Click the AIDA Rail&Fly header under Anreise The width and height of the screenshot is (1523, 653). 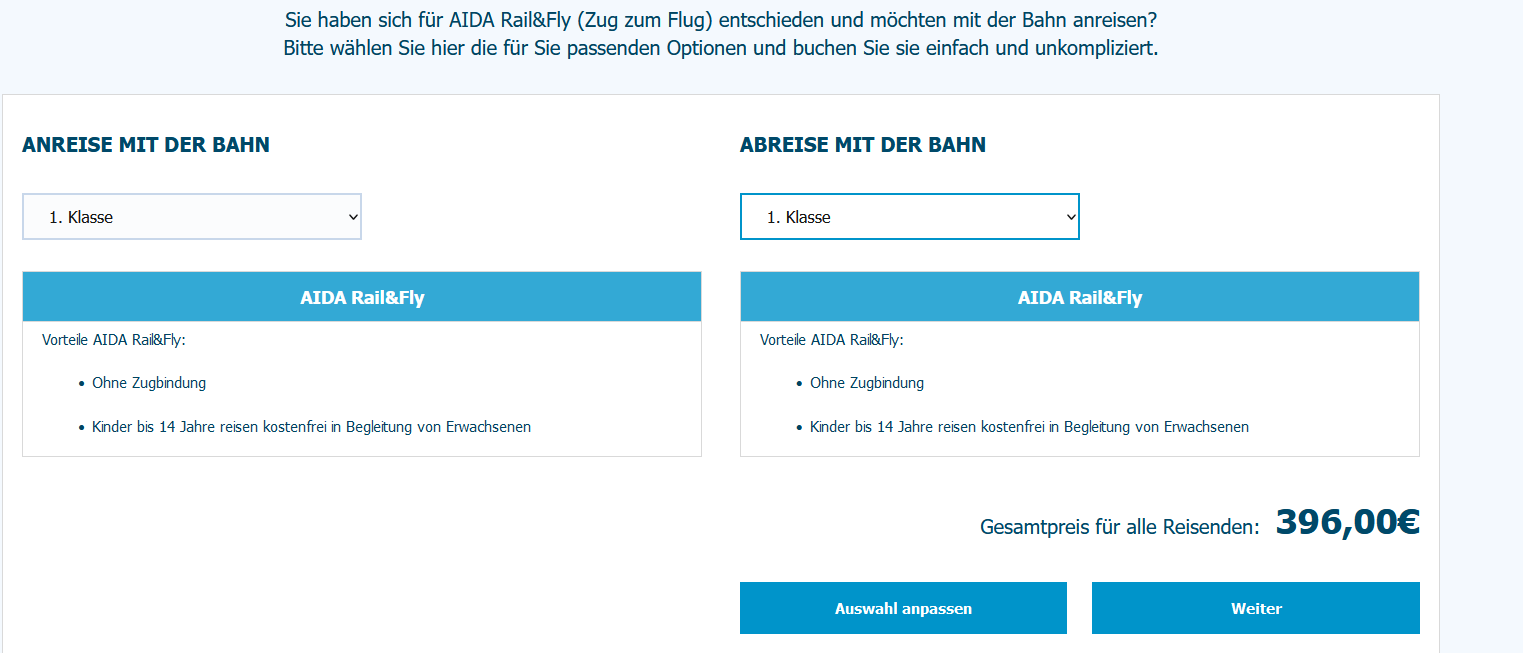tap(362, 297)
